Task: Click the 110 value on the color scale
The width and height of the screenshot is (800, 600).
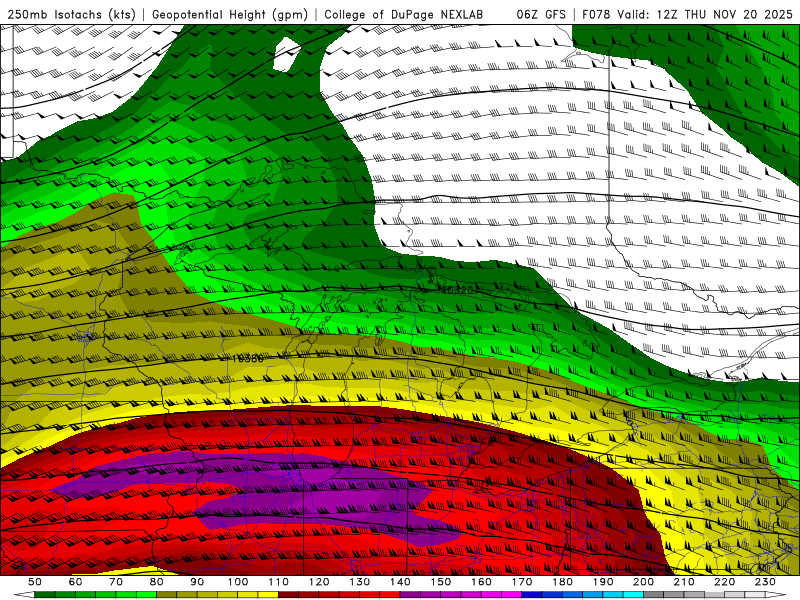Action: point(279,582)
